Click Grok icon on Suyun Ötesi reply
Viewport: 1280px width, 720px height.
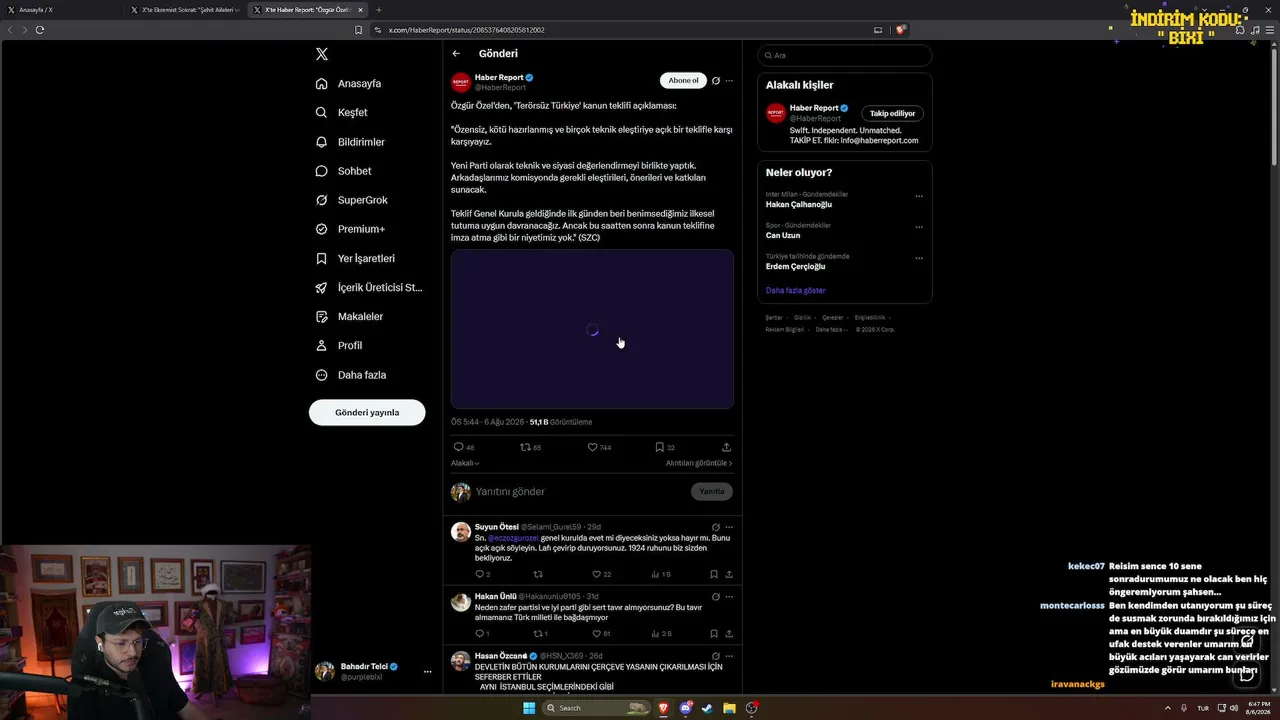(716, 527)
